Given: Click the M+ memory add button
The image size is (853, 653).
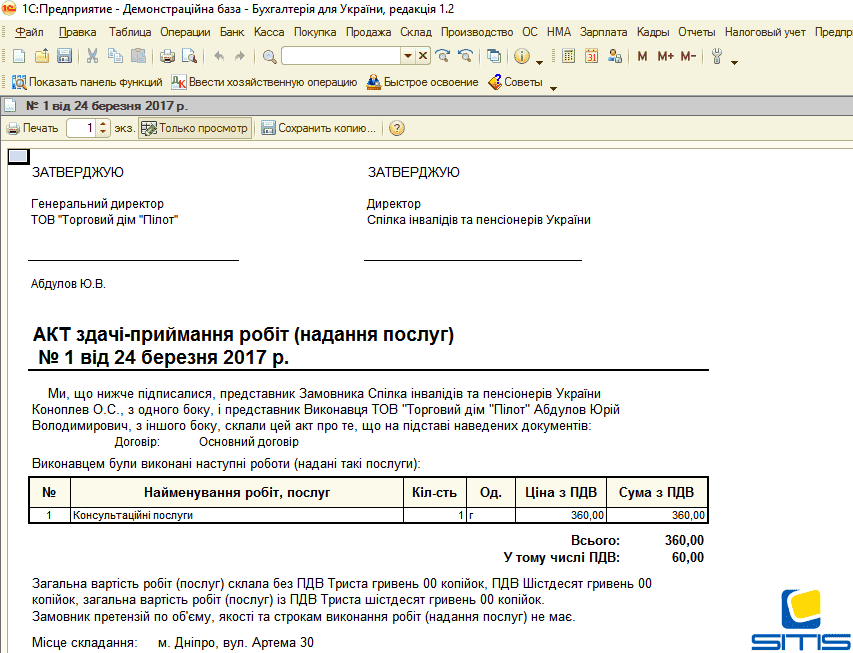Looking at the screenshot, I should tap(665, 56).
